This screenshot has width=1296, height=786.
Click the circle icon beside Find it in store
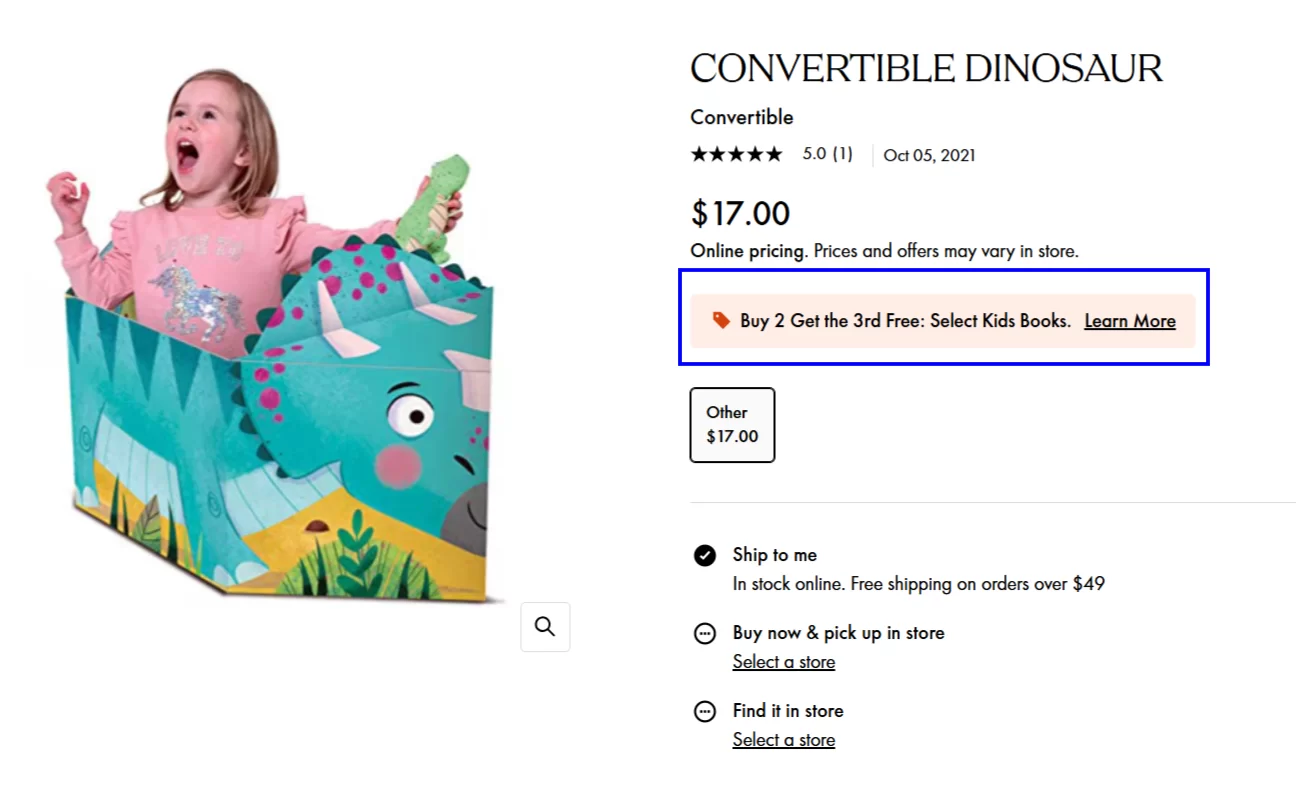coord(705,712)
